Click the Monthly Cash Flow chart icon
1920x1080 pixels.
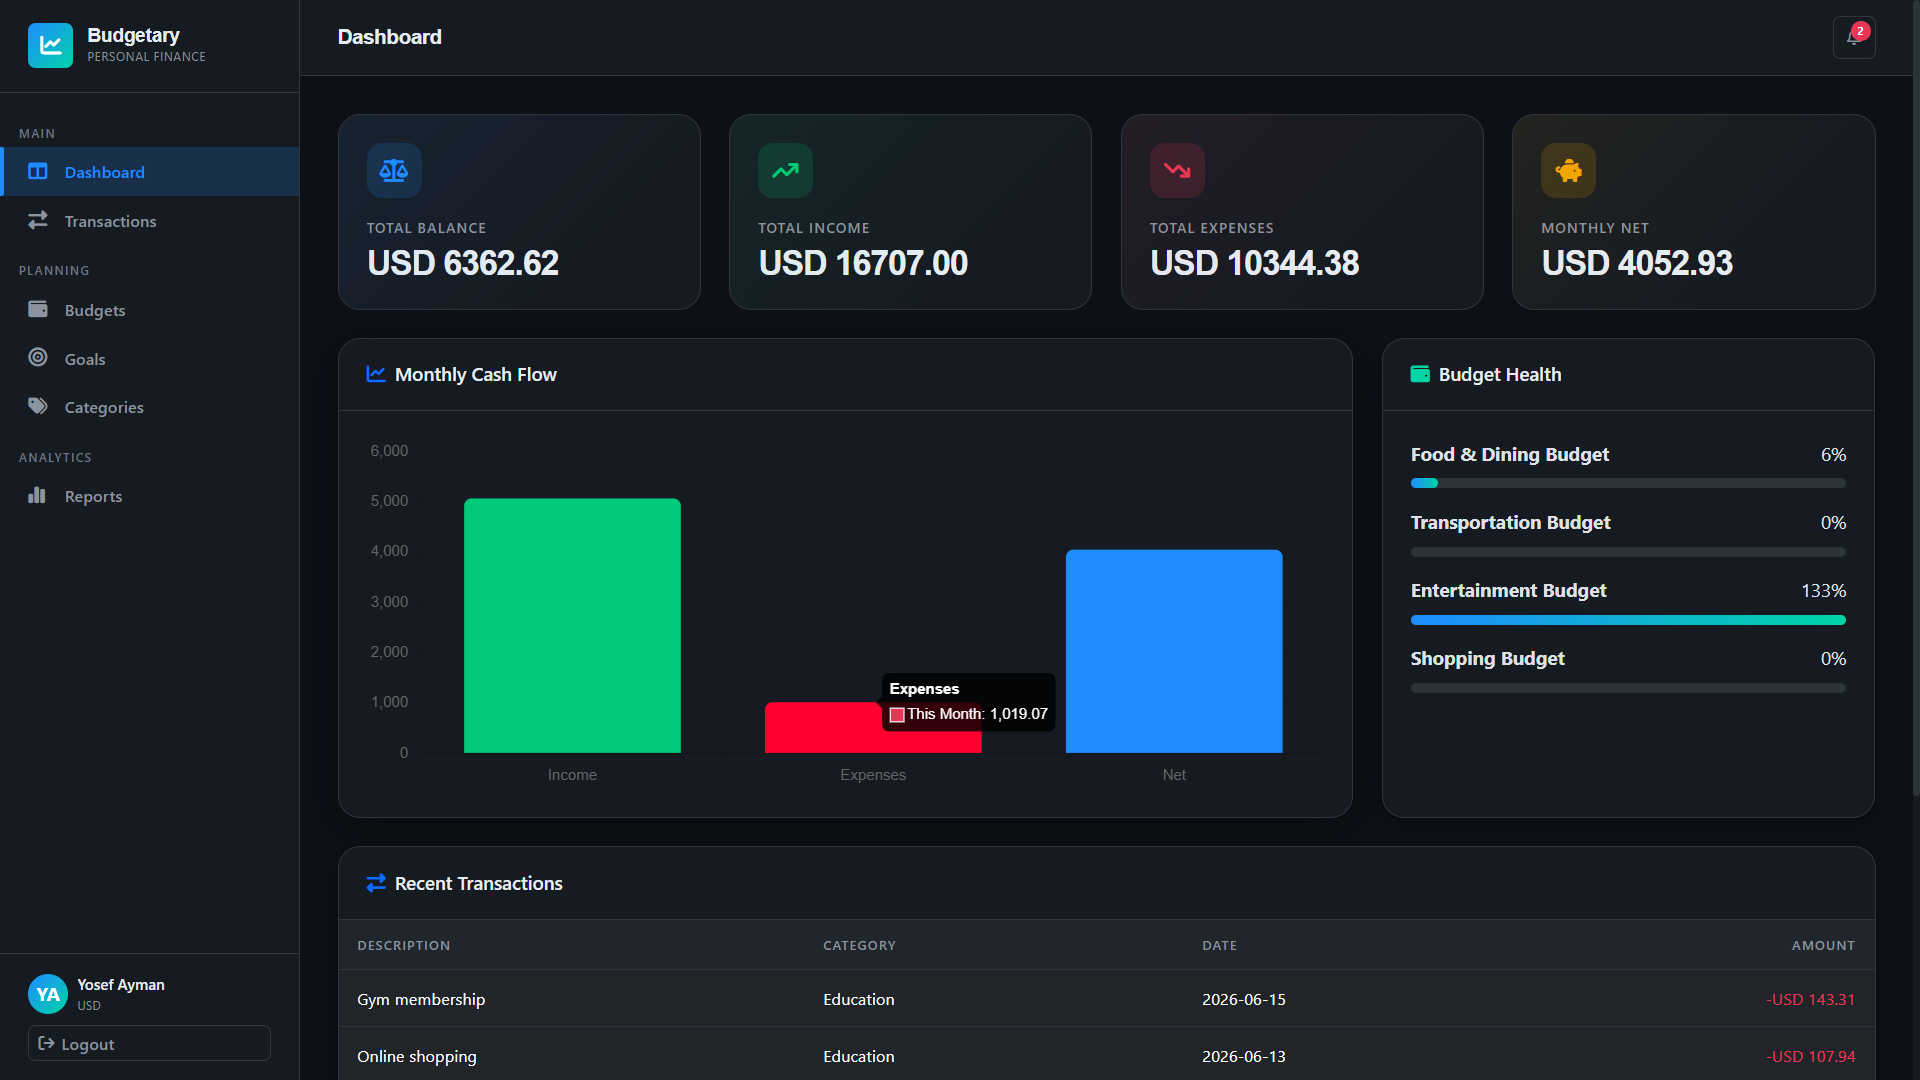click(x=376, y=374)
